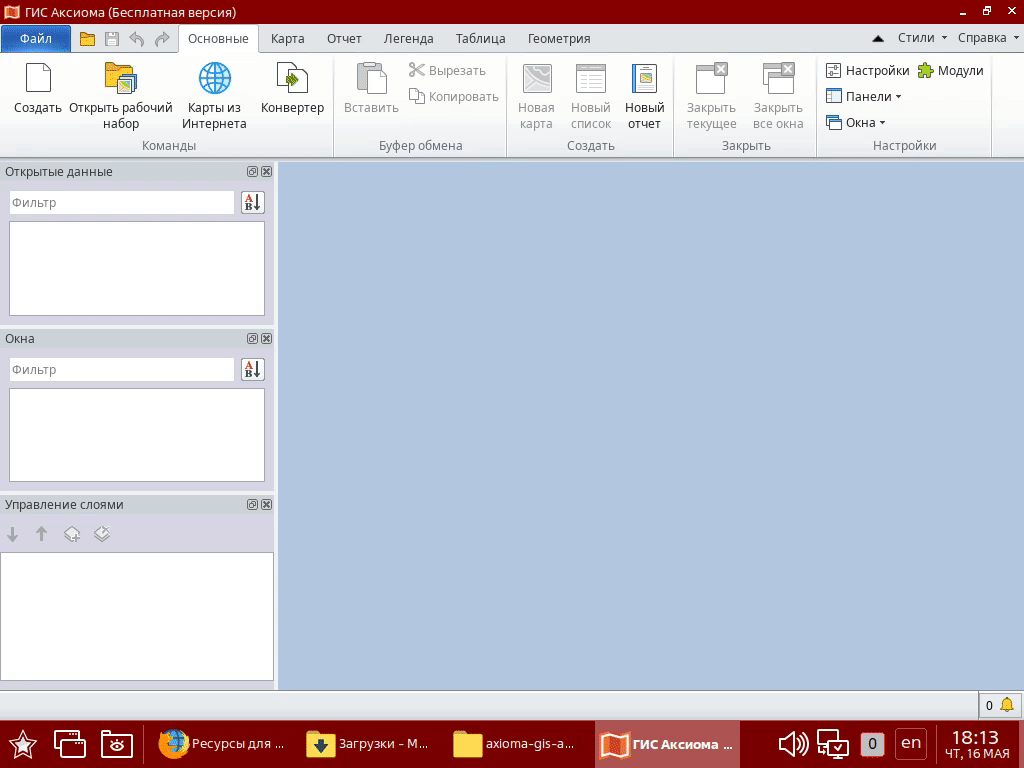Viewport: 1024px width, 768px height.
Task: Click the save floppy quick-access icon
Action: 112,39
